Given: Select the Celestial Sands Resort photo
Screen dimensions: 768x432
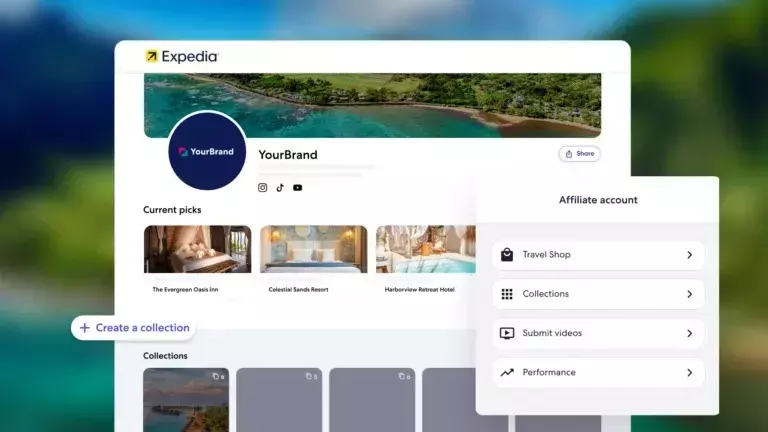Looking at the screenshot, I should (313, 249).
